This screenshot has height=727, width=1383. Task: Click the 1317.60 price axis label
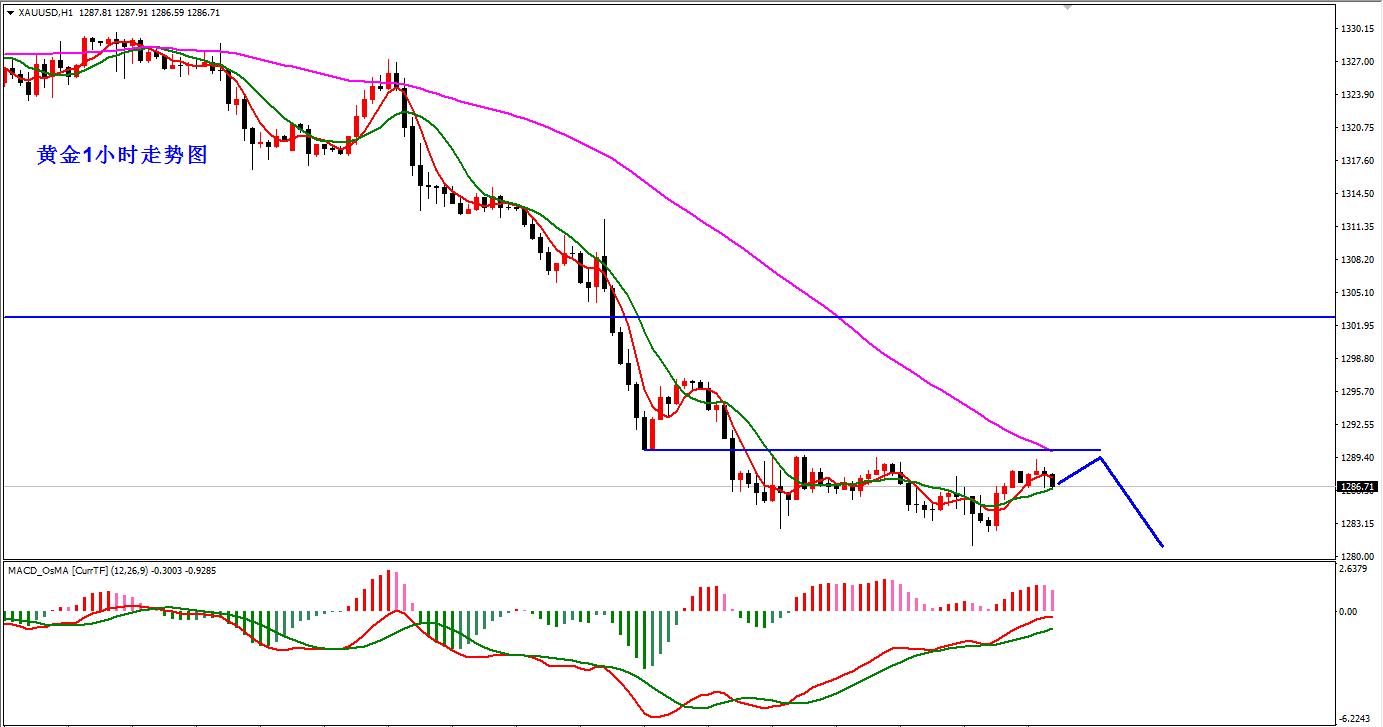click(1357, 161)
